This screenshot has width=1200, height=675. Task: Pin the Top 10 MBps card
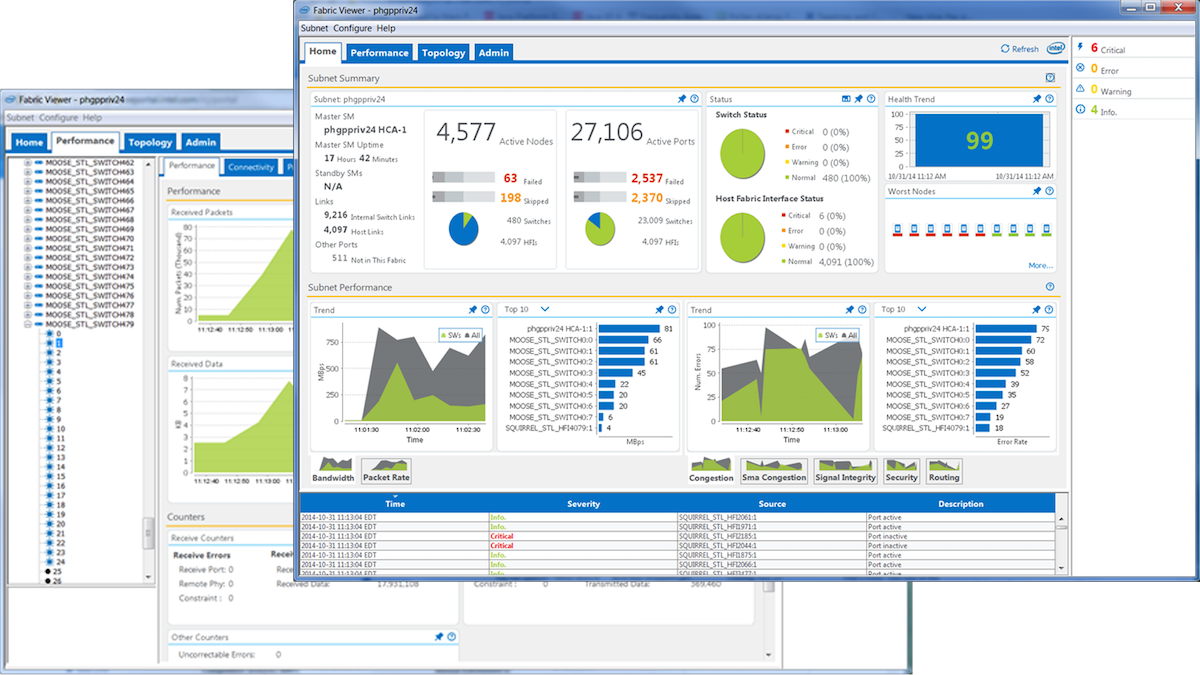point(659,310)
